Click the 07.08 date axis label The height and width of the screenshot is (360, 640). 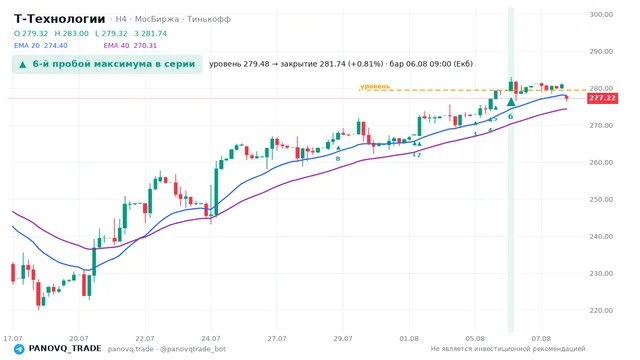point(541,339)
